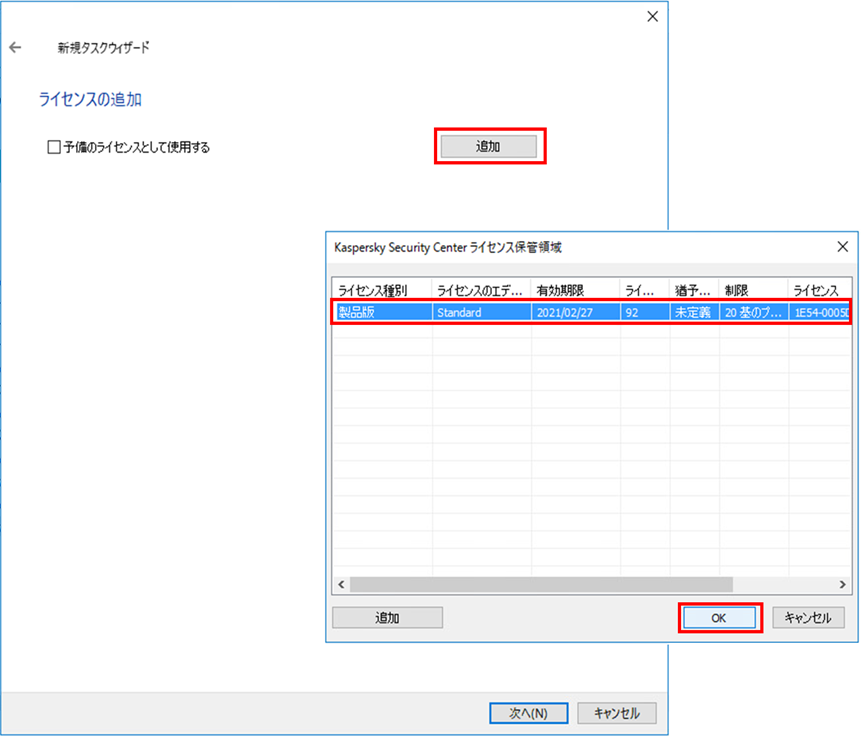Click the left scroll arrow of the list

click(339, 583)
